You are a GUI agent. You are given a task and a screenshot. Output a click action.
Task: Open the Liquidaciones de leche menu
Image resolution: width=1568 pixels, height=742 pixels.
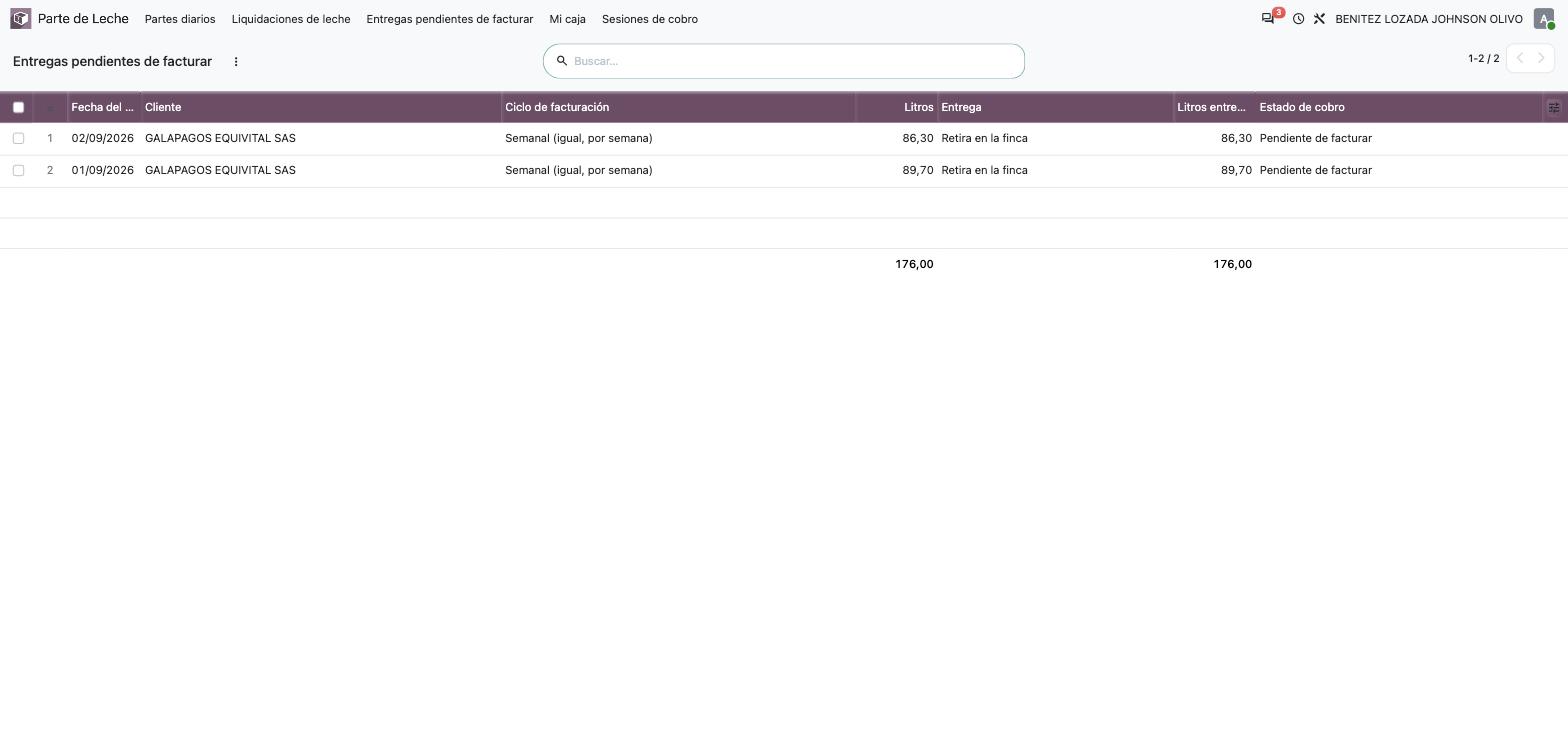pos(291,19)
